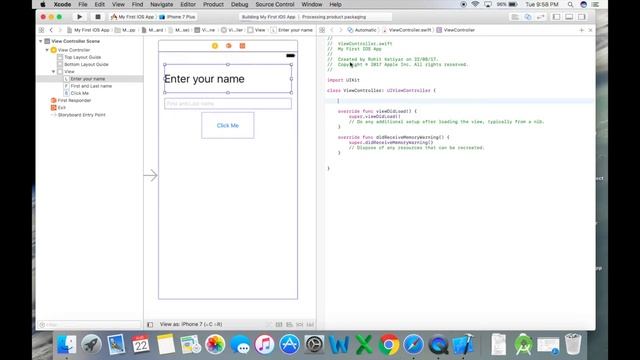Open Spotlight search in menu bar
Screen dimensions: 640x360
(570, 4)
